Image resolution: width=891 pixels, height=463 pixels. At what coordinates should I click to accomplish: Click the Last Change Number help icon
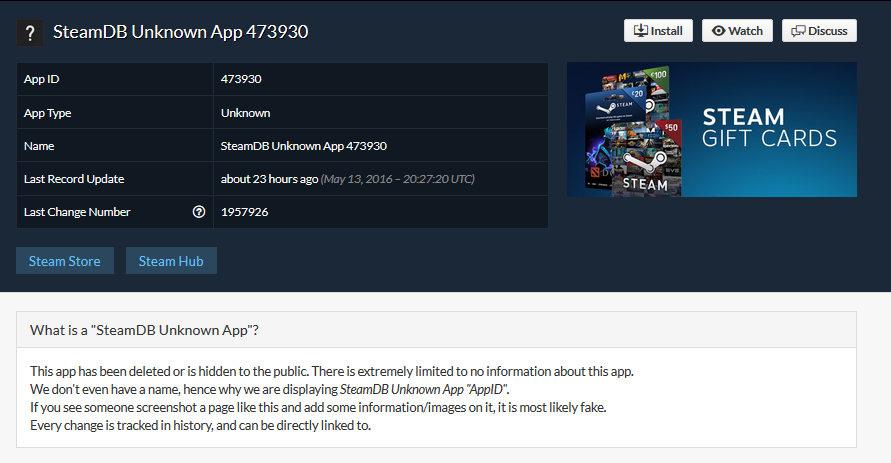(199, 212)
